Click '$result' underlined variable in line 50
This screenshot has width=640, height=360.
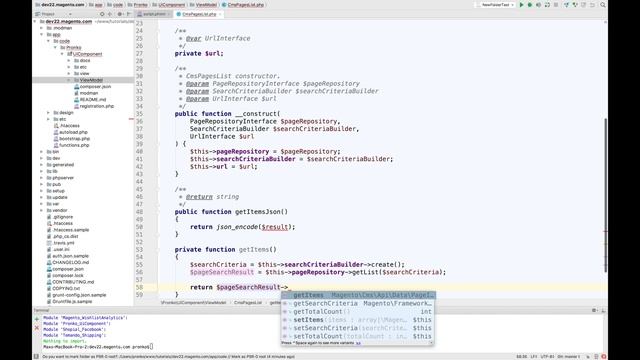pos(275,227)
